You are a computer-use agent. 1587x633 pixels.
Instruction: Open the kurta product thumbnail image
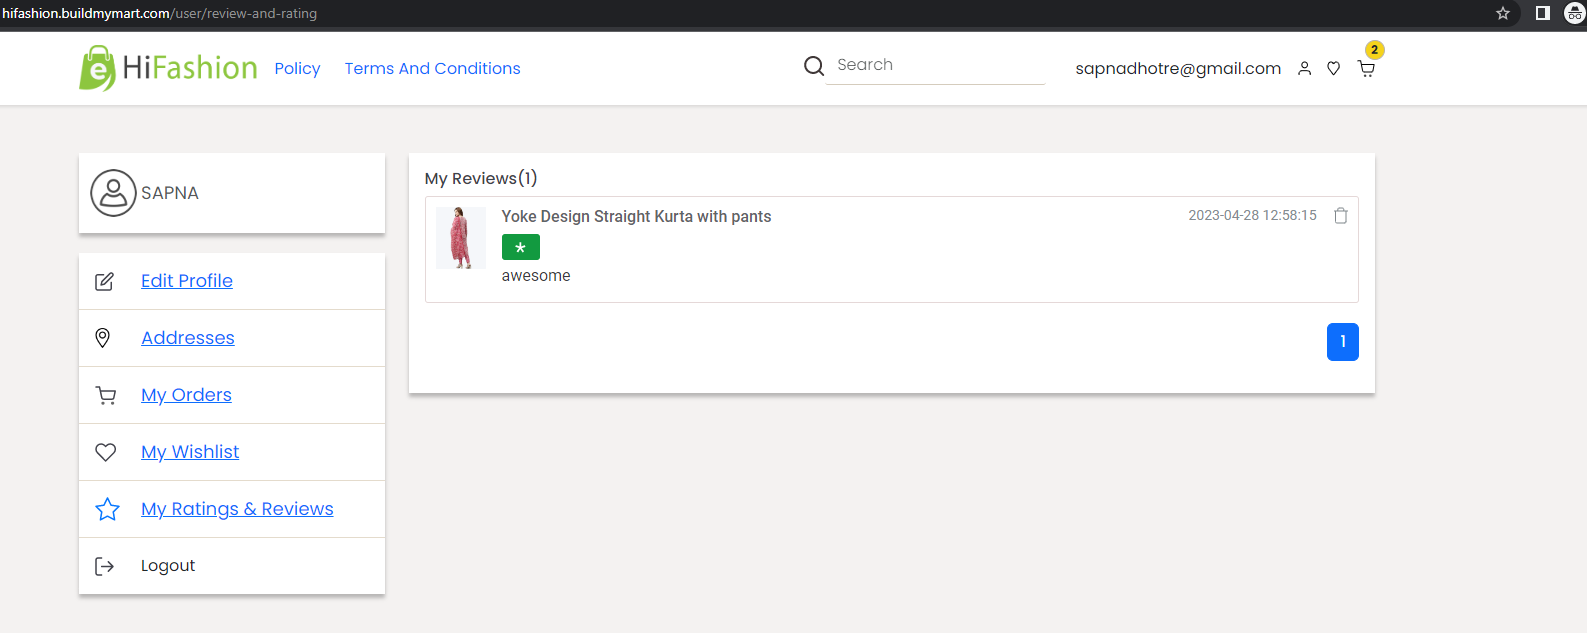click(461, 238)
